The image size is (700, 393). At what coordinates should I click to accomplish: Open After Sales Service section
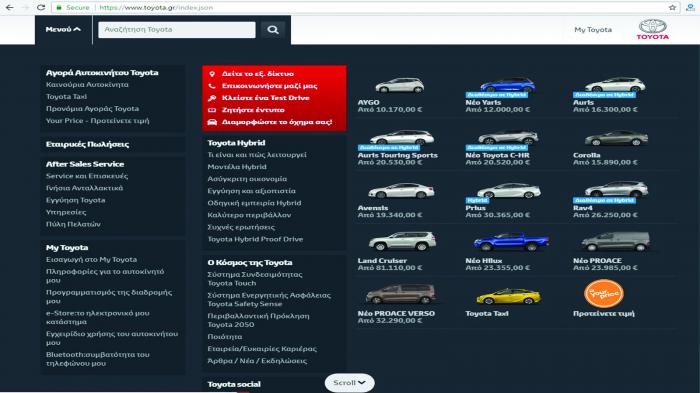[85, 164]
